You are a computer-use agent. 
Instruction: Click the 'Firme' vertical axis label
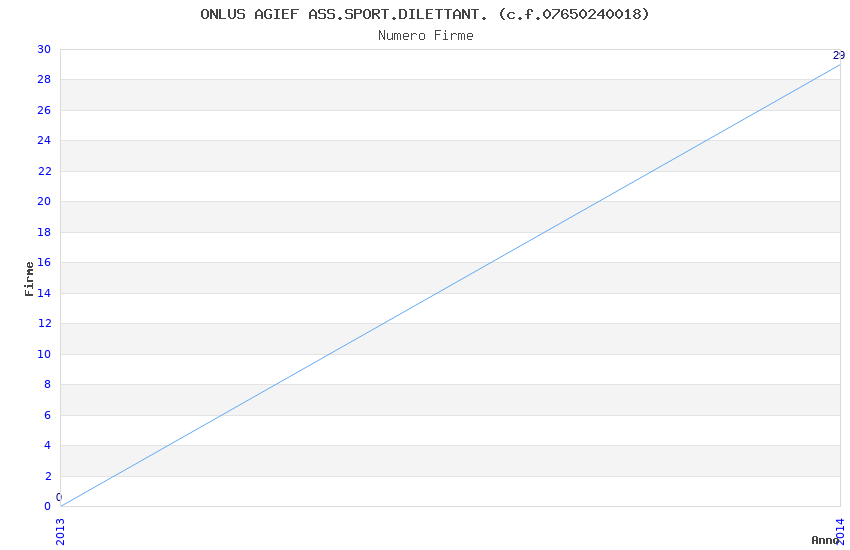pyautogui.click(x=29, y=279)
